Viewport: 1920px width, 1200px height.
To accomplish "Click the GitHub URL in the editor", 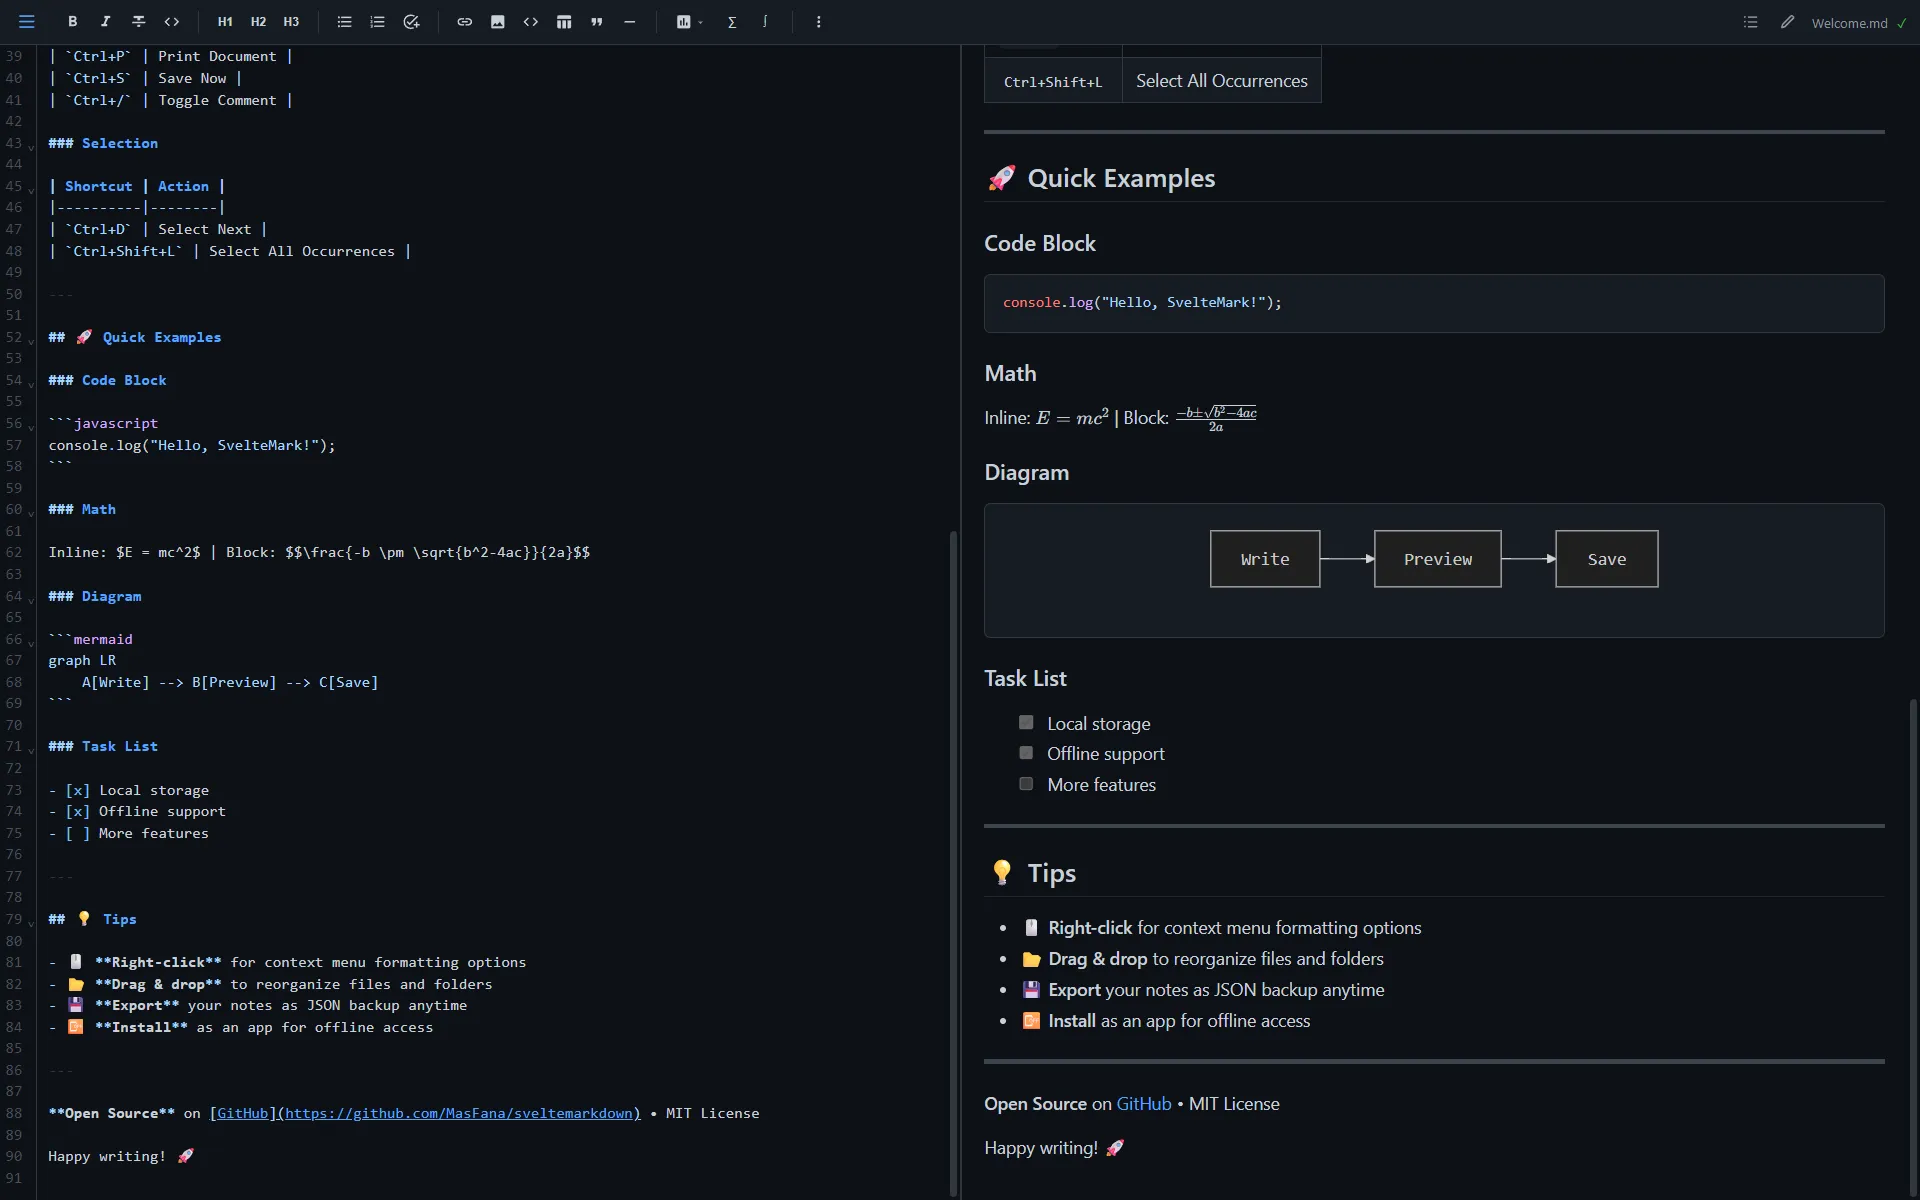I will 459,1113.
